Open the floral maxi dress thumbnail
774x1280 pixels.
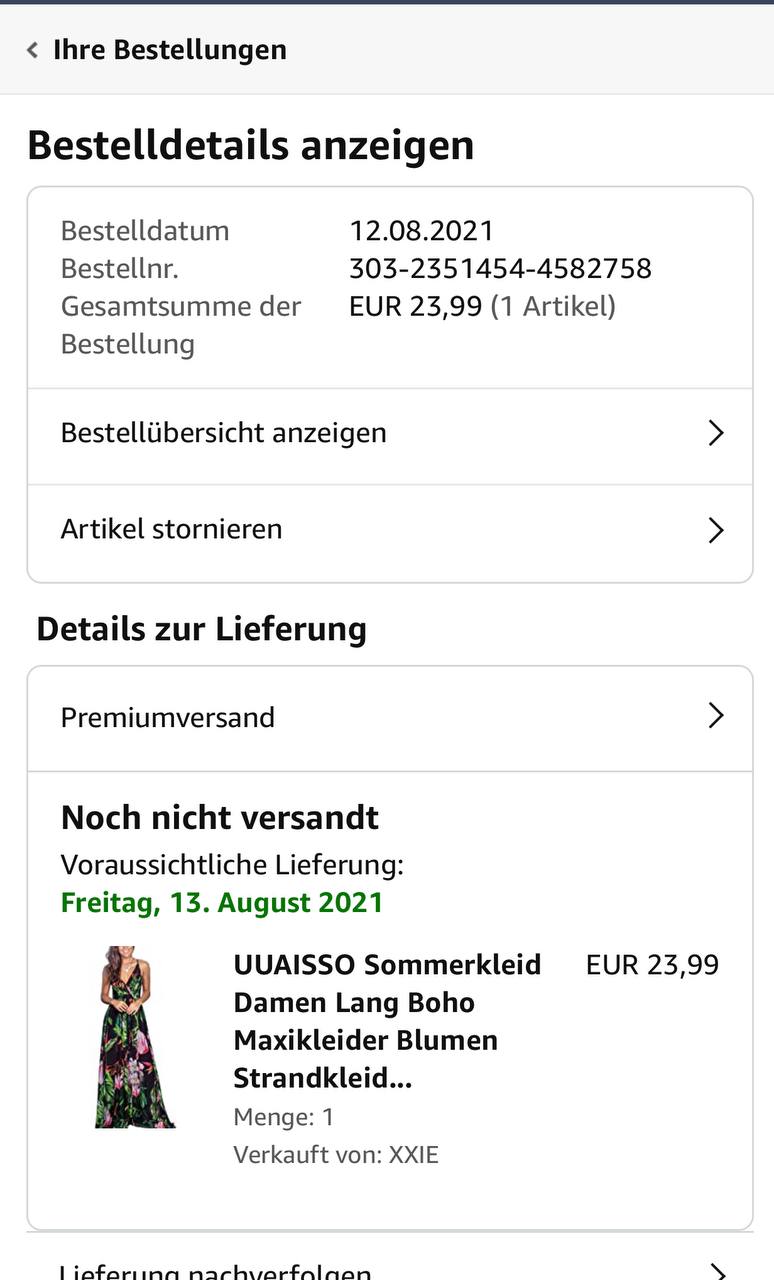point(136,1037)
